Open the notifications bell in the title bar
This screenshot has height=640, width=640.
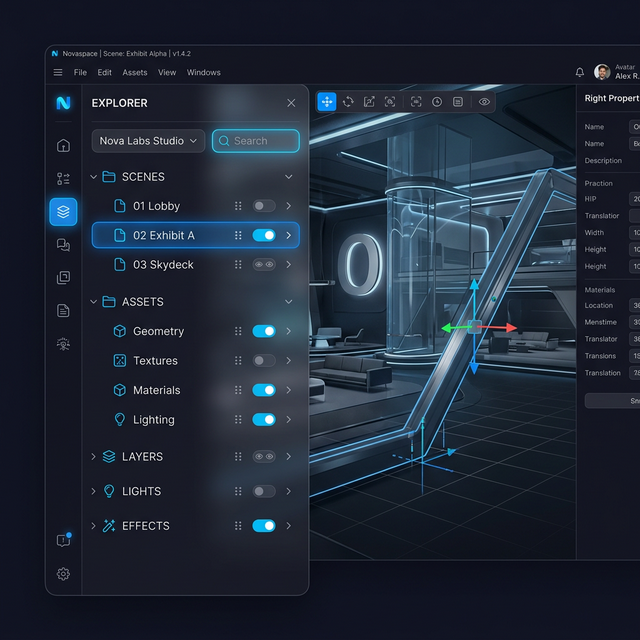click(x=580, y=72)
